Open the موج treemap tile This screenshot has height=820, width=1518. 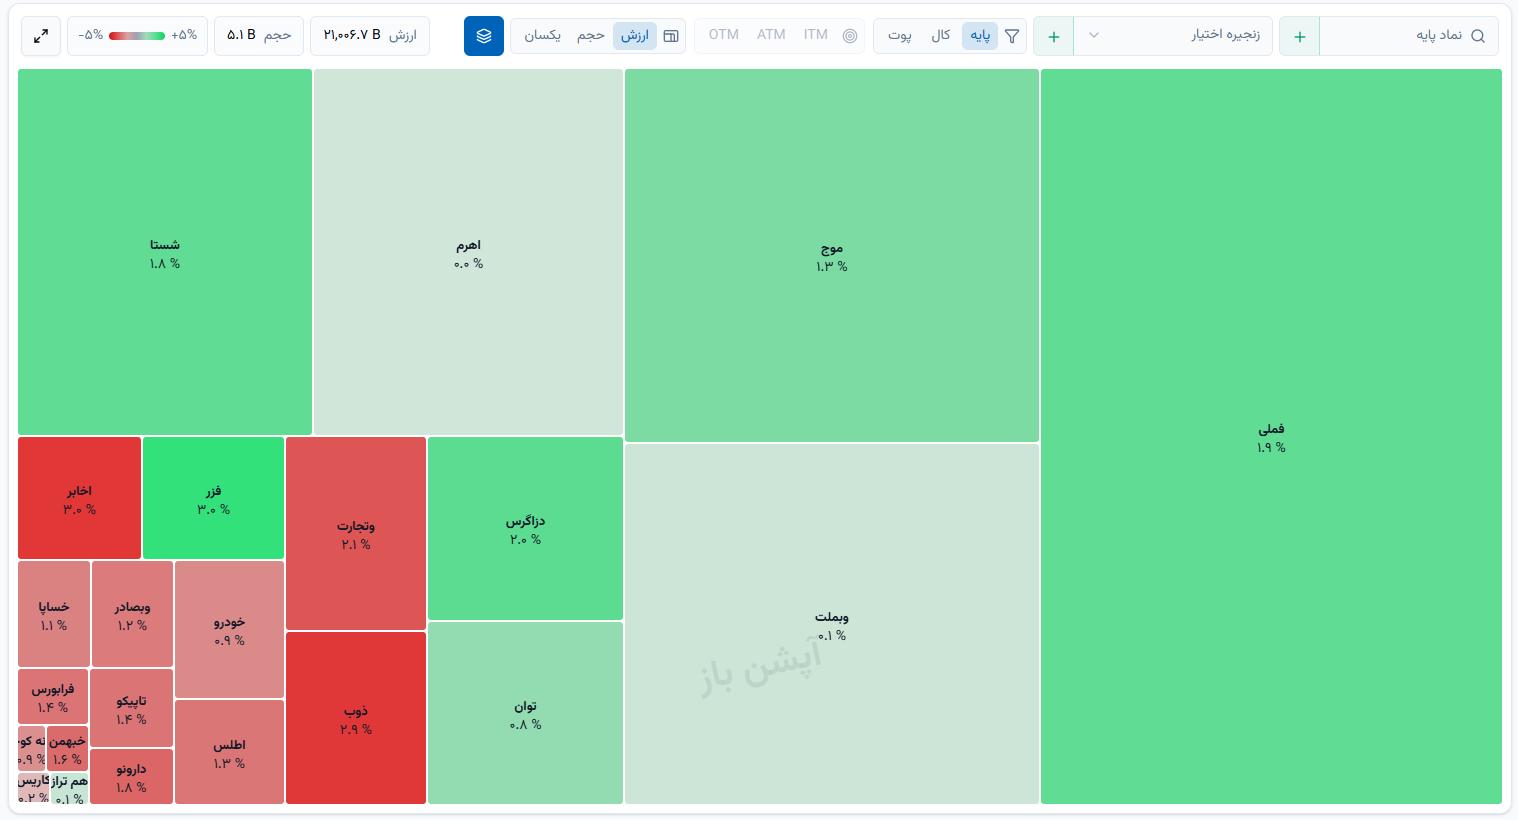(831, 255)
